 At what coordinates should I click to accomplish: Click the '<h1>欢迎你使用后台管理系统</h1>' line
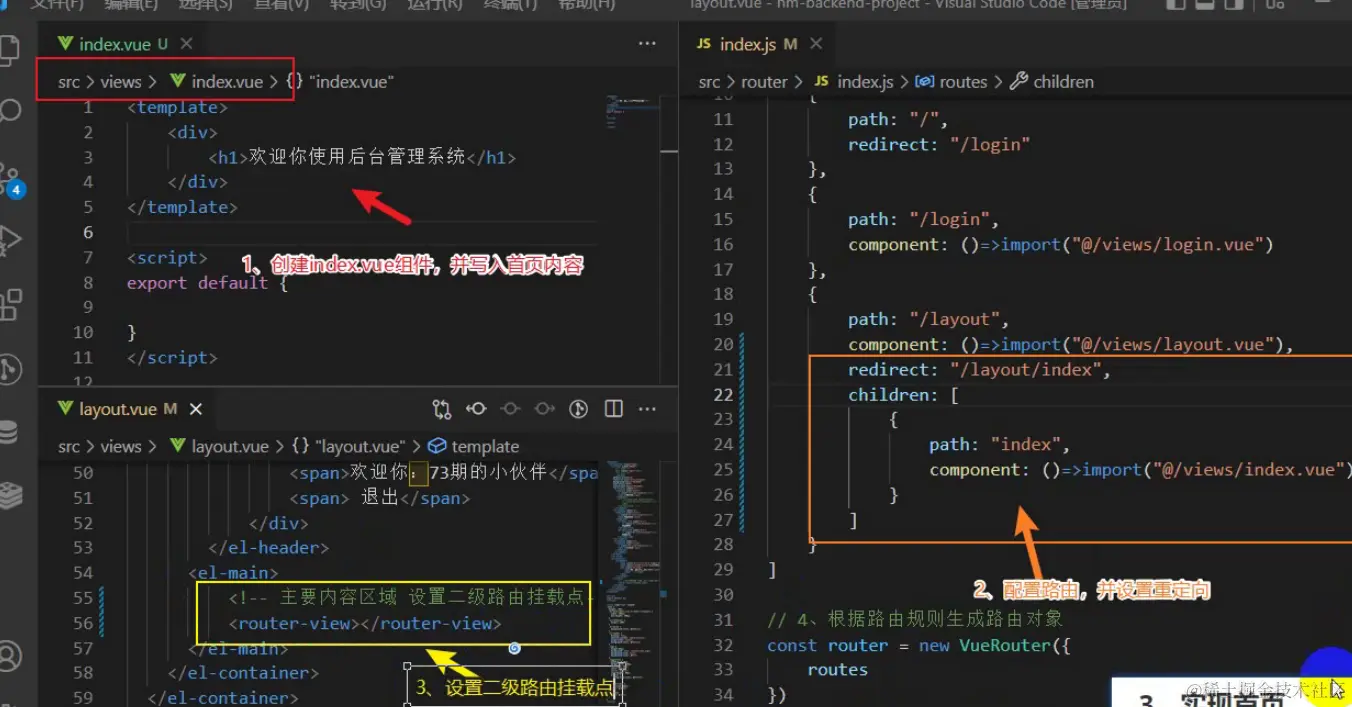[x=363, y=157]
